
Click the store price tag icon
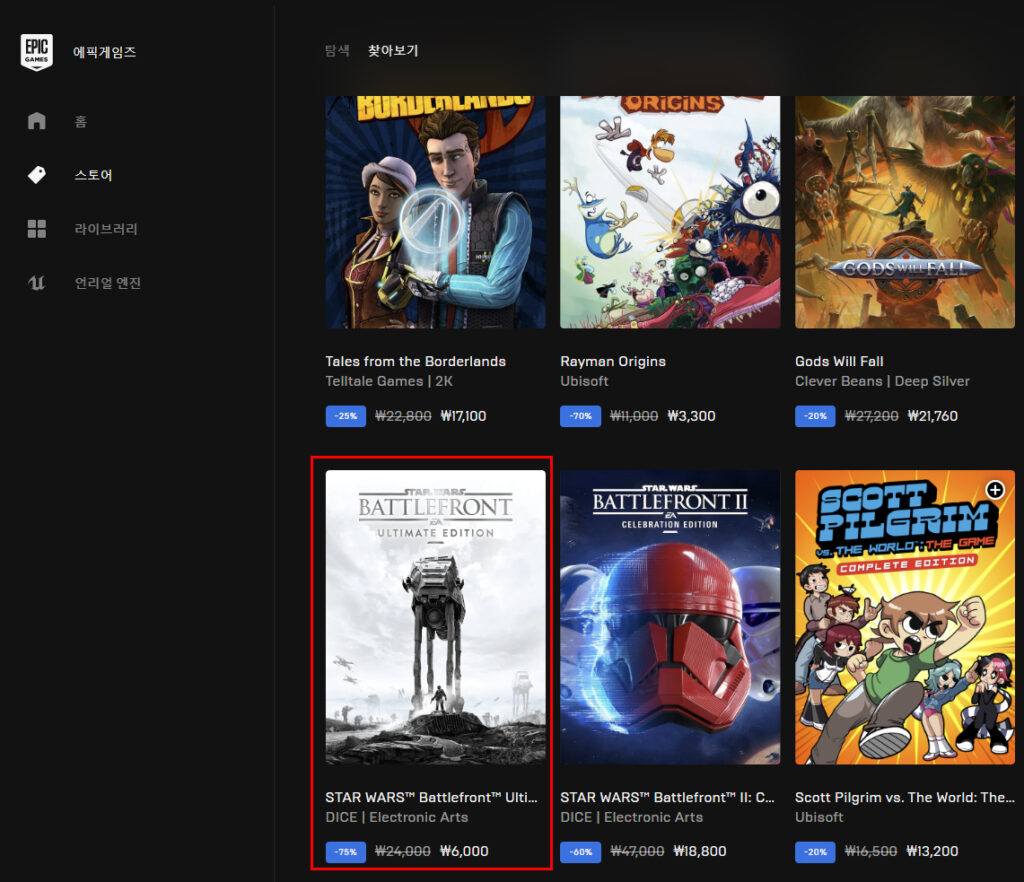pos(37,175)
